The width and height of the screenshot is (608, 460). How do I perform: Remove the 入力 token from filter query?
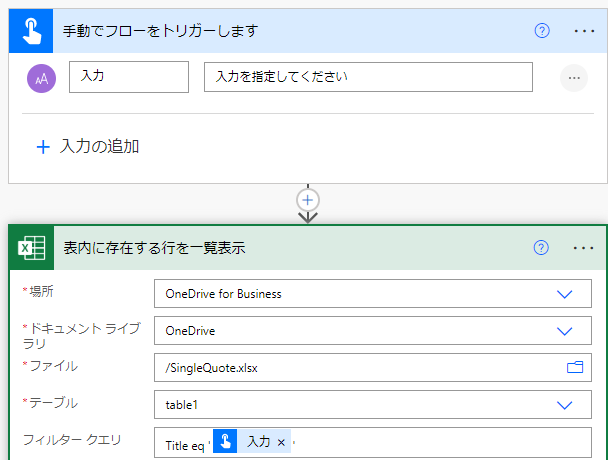[x=282, y=442]
